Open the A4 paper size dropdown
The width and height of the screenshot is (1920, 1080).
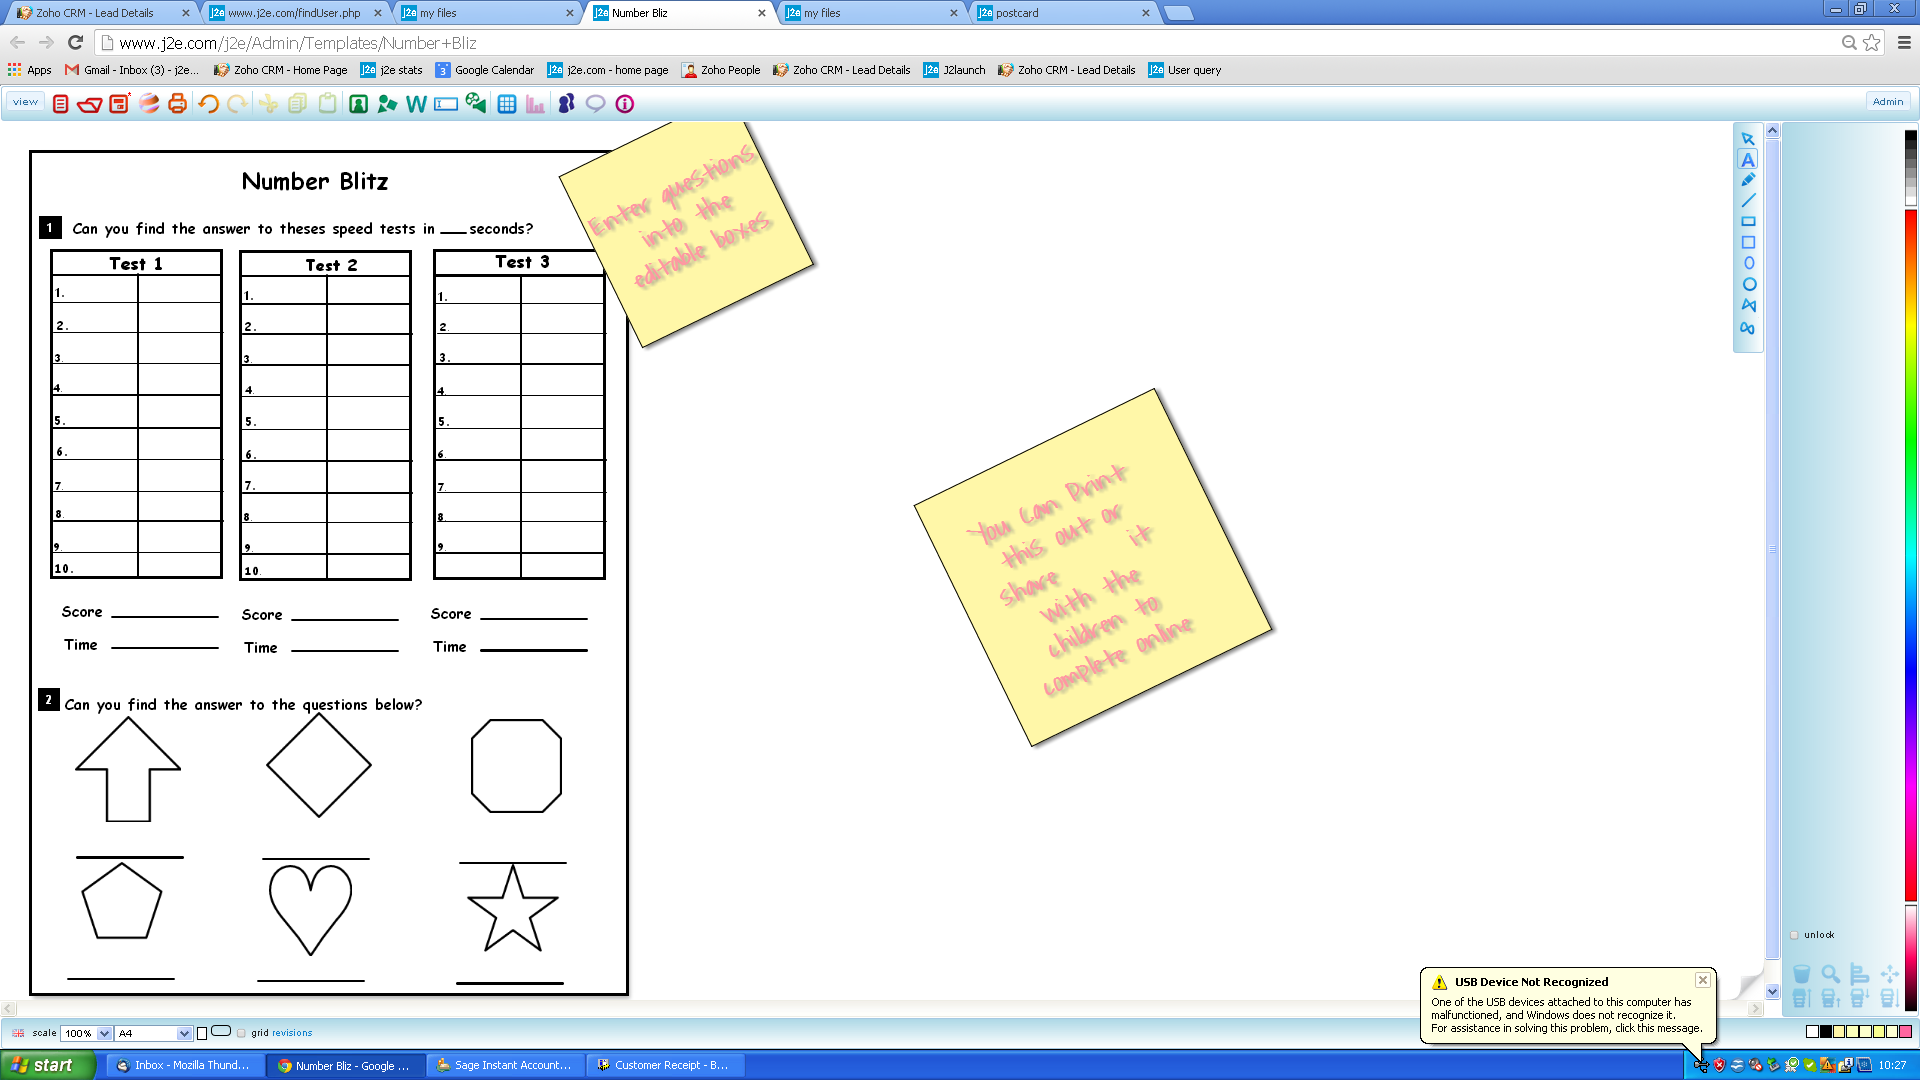(x=183, y=1033)
